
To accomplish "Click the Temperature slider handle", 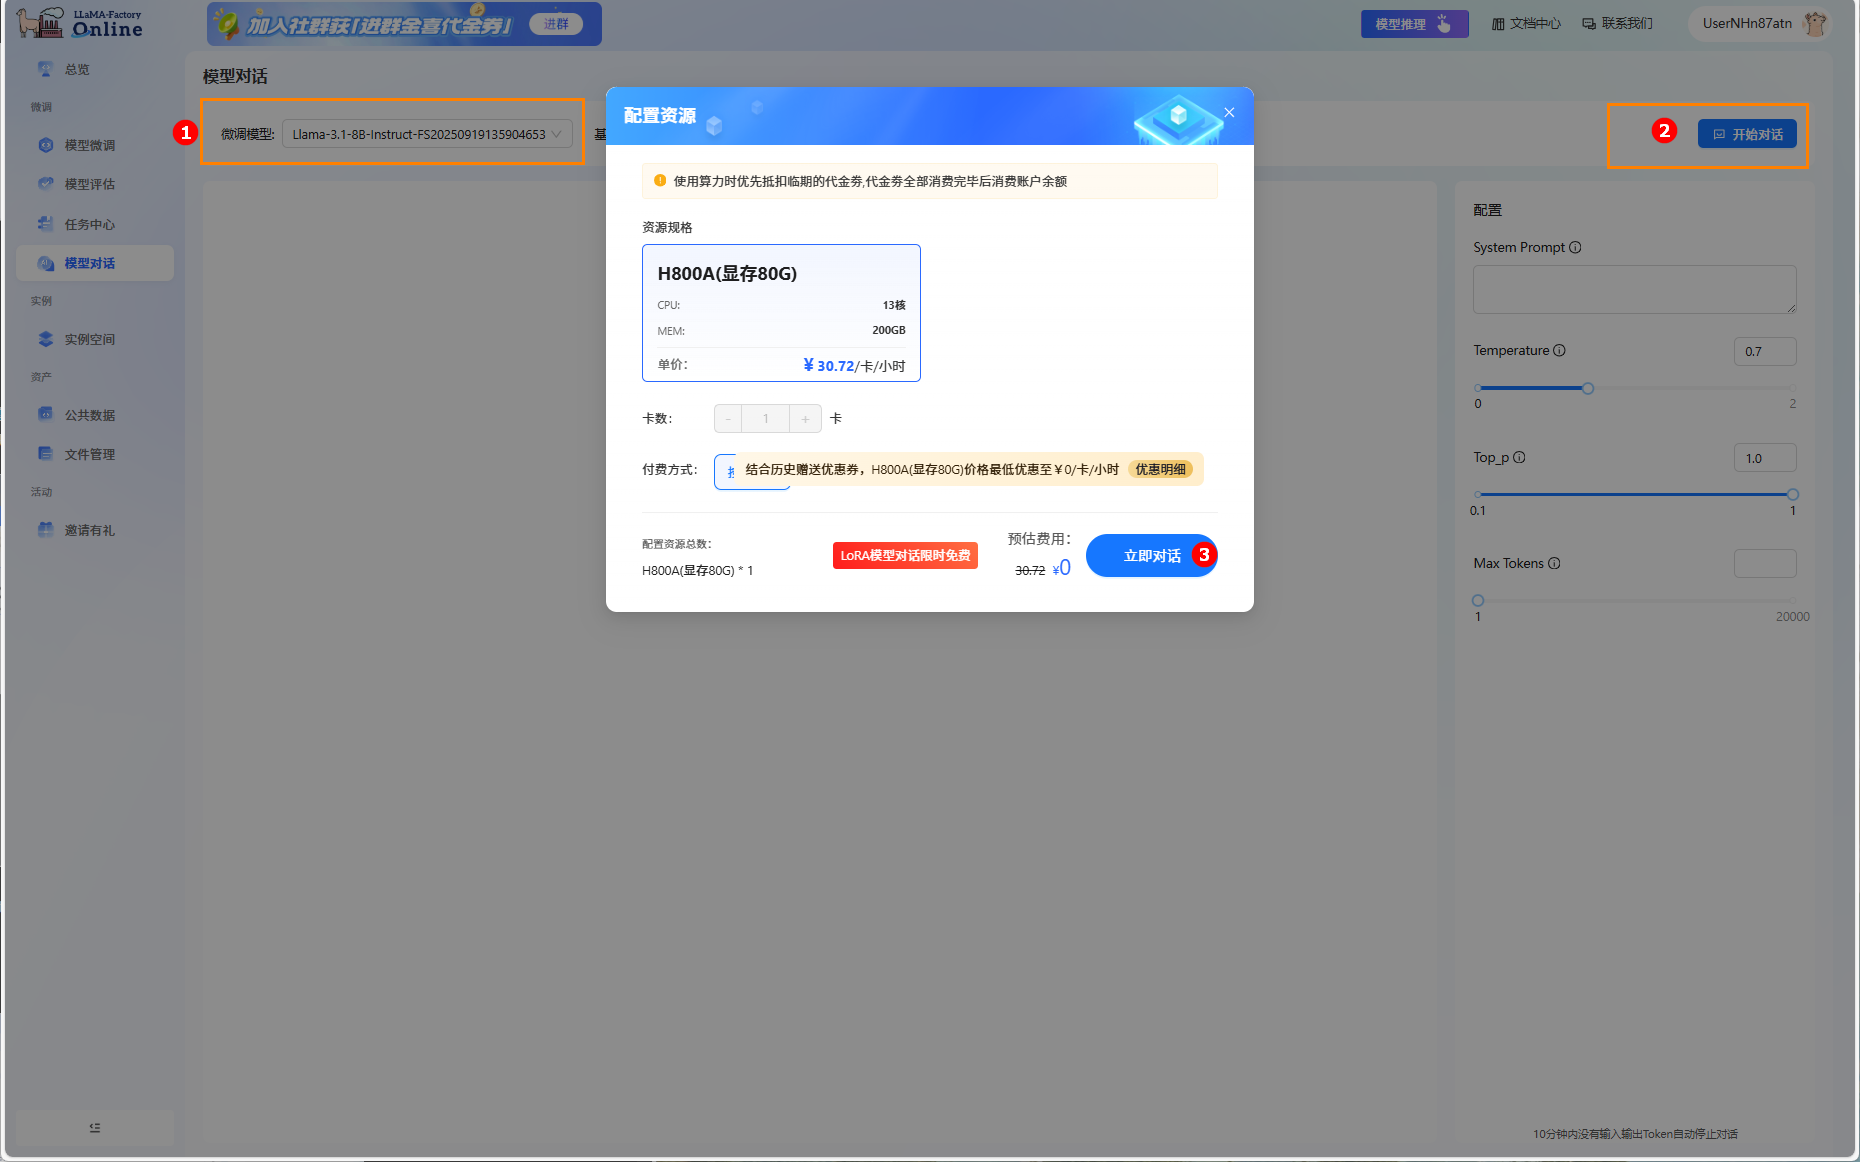I will (x=1587, y=388).
